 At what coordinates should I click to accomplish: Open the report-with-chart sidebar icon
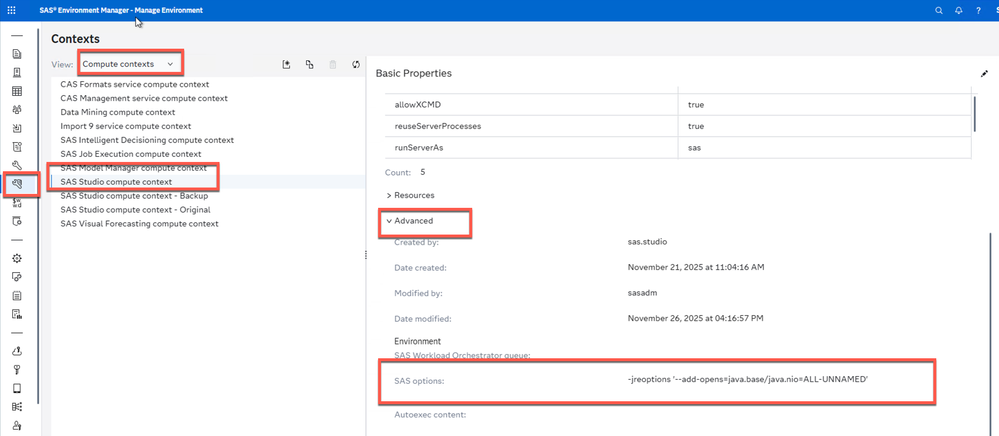coord(17,314)
